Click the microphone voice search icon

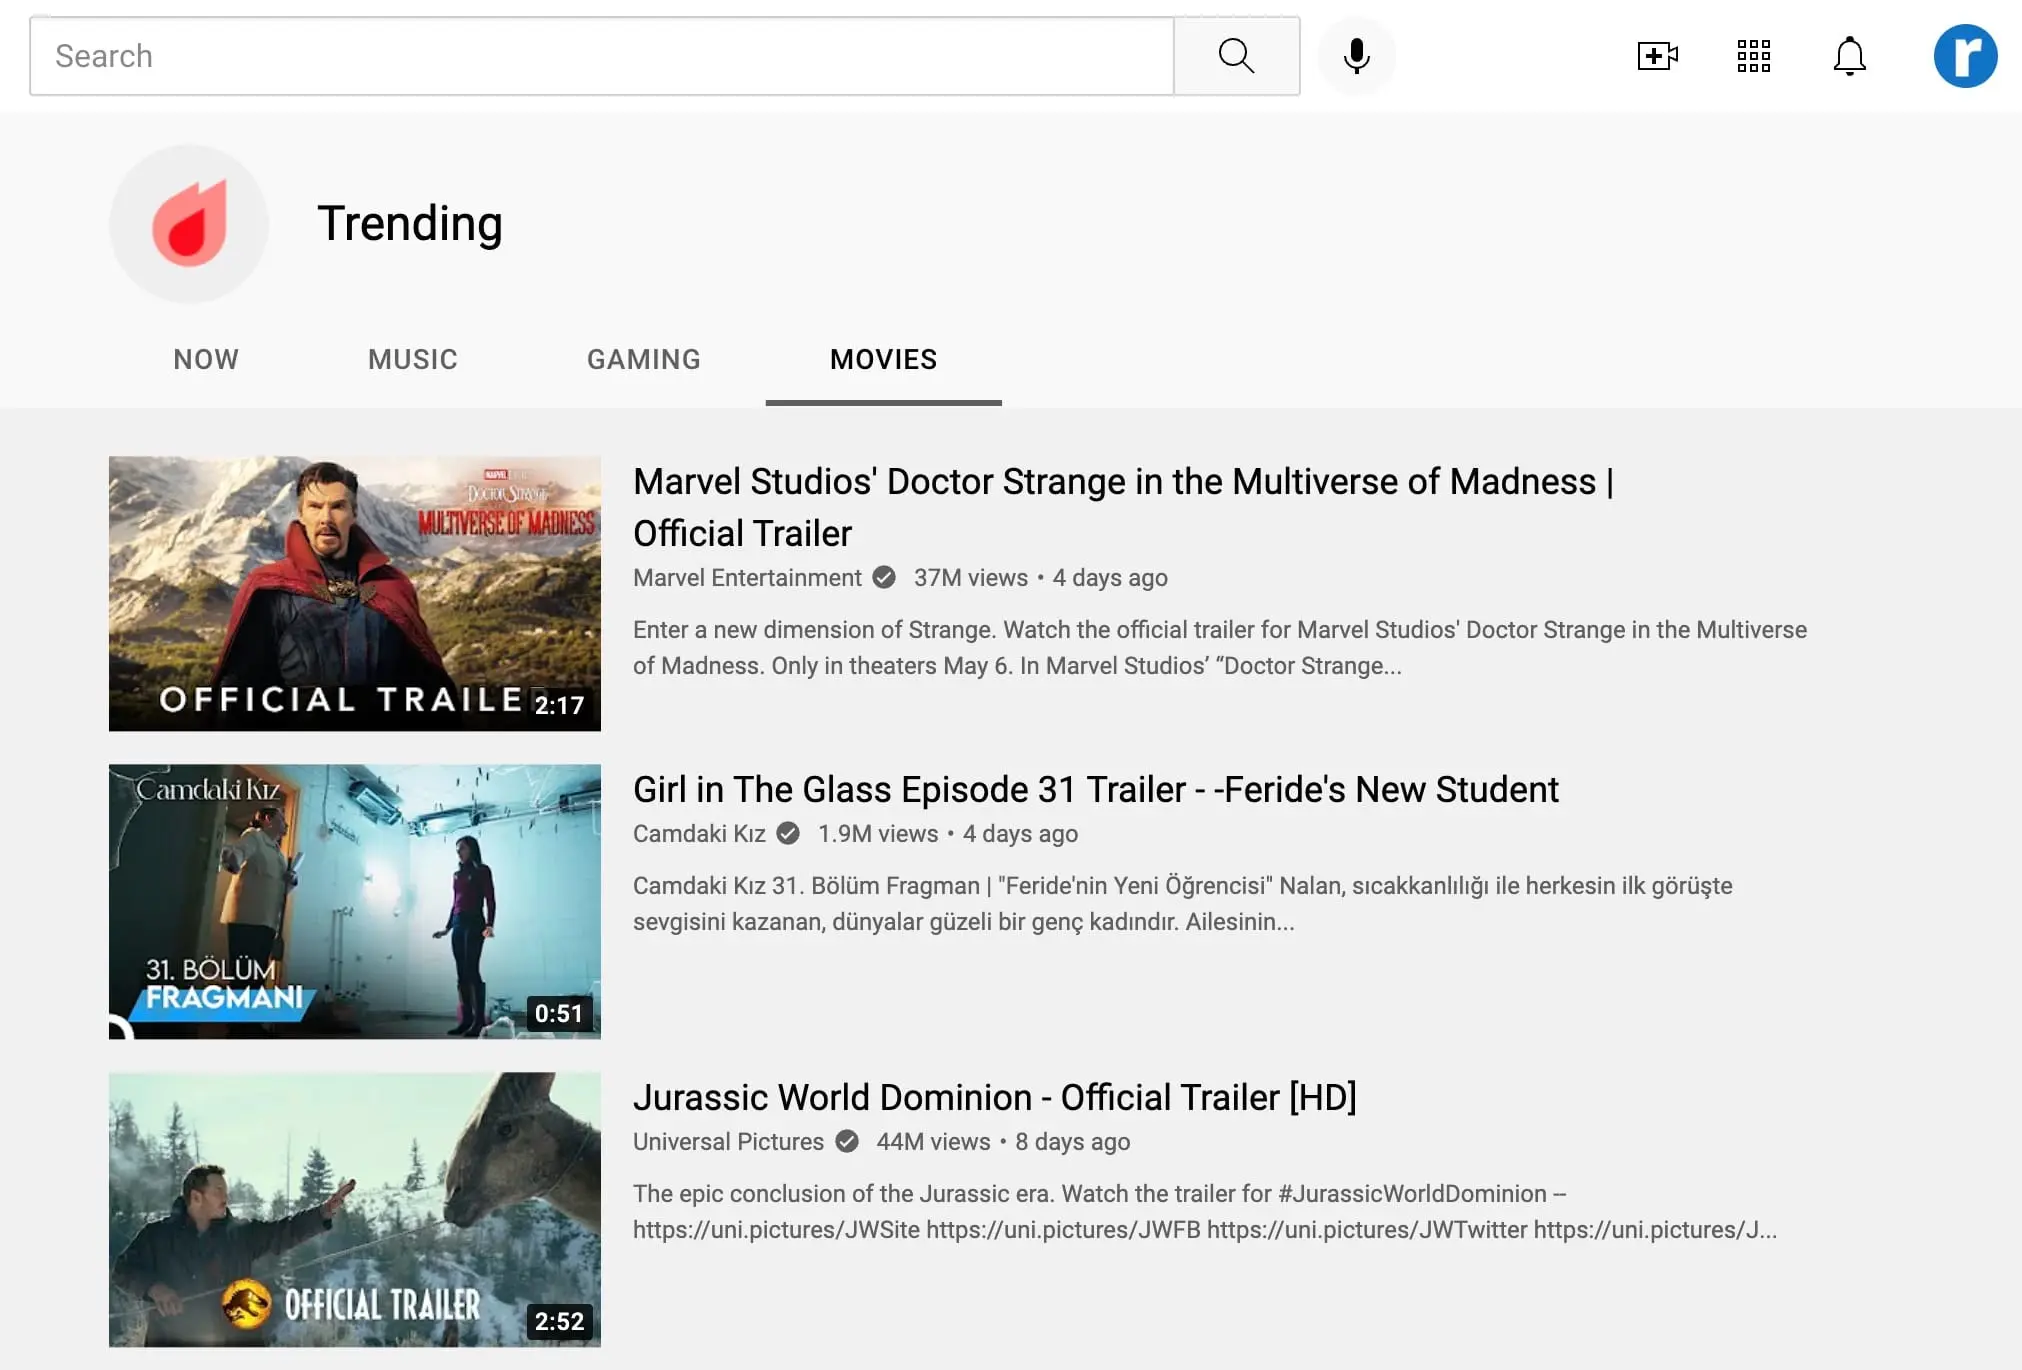point(1356,55)
